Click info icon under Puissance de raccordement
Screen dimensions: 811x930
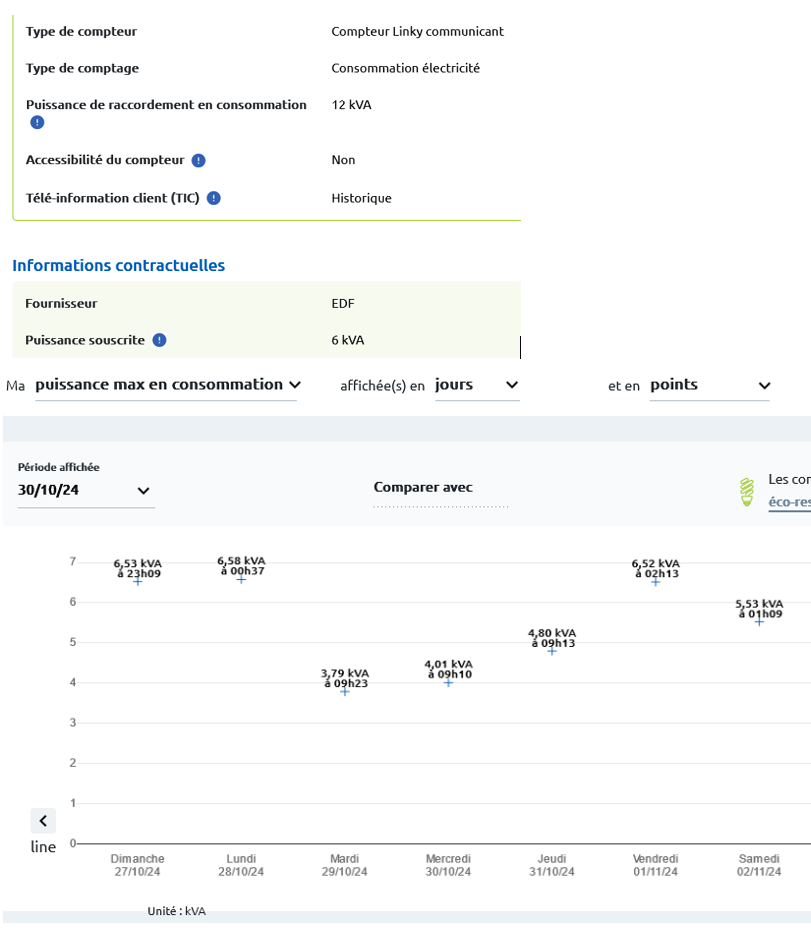click(37, 122)
